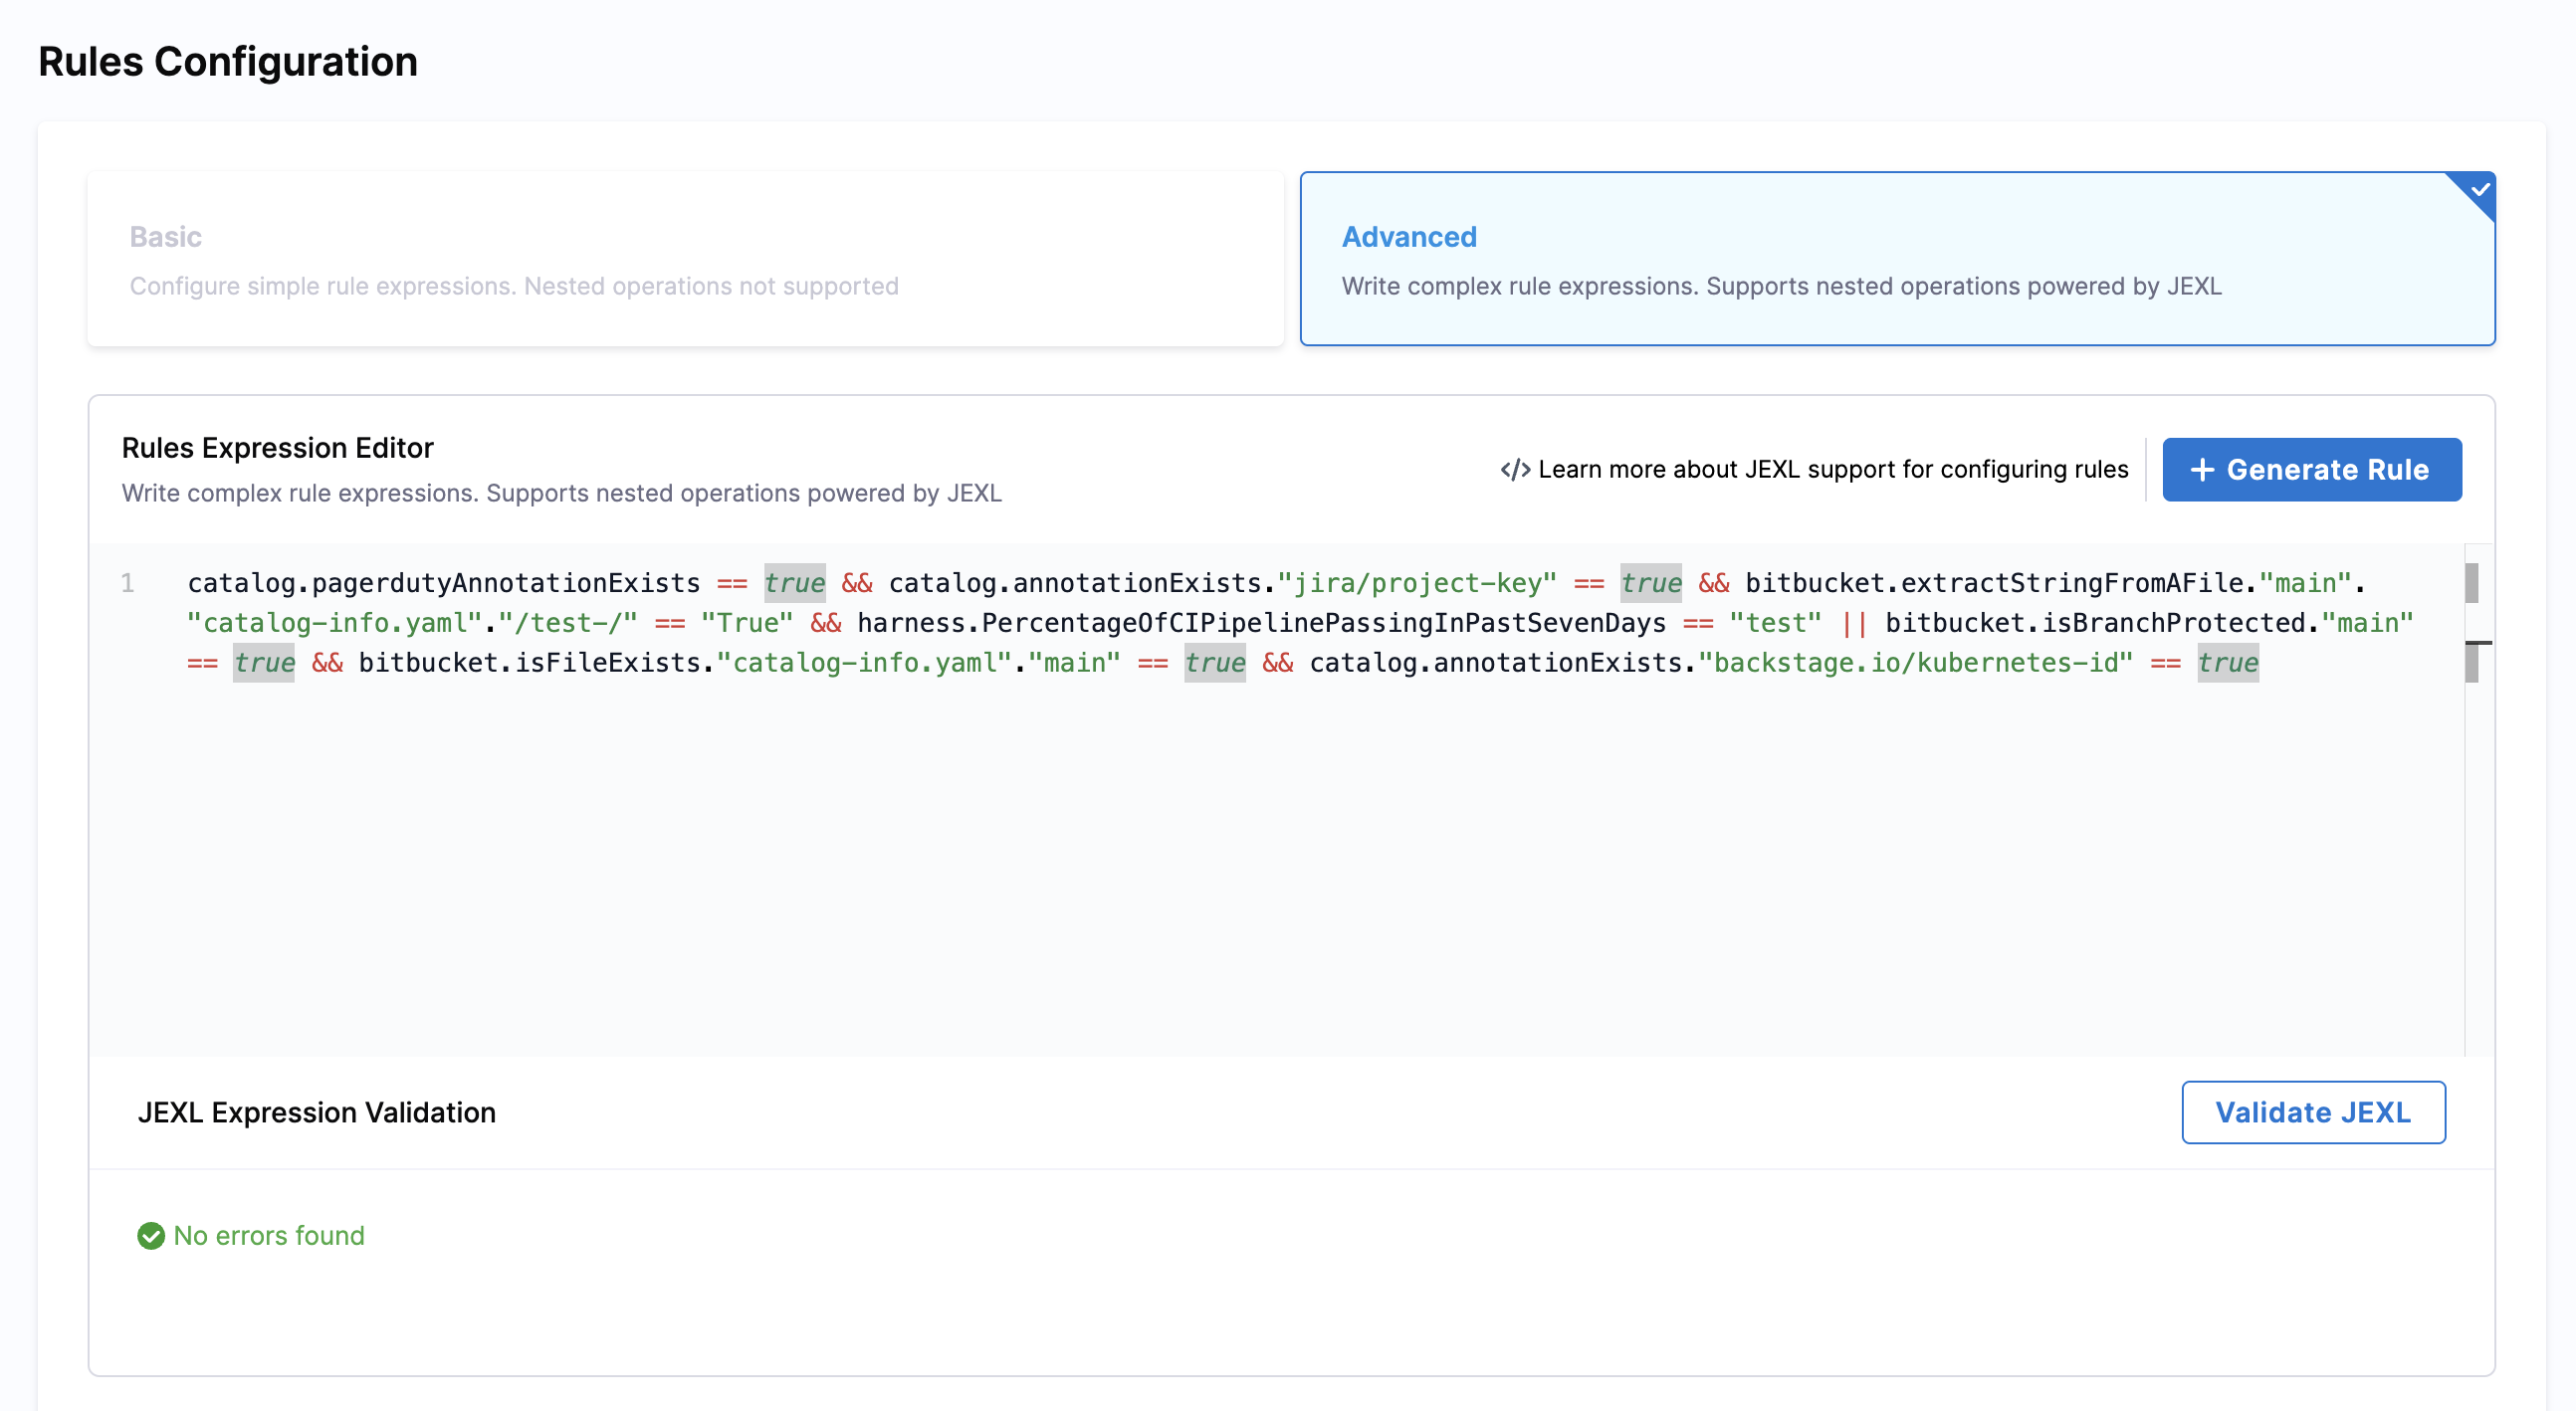Click the Validate JEXL button
This screenshot has width=2576, height=1411.
[2312, 1112]
